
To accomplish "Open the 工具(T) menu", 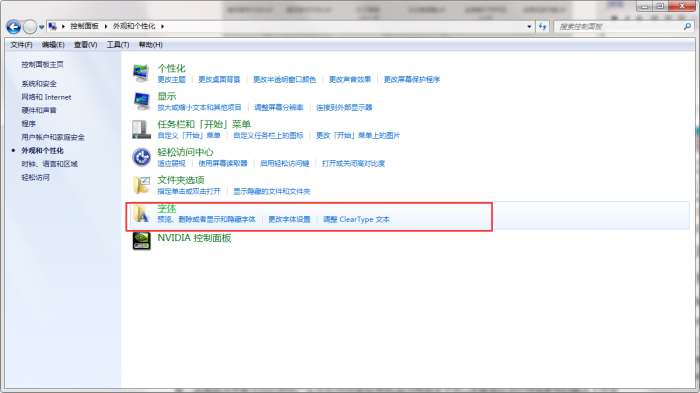I will point(118,45).
